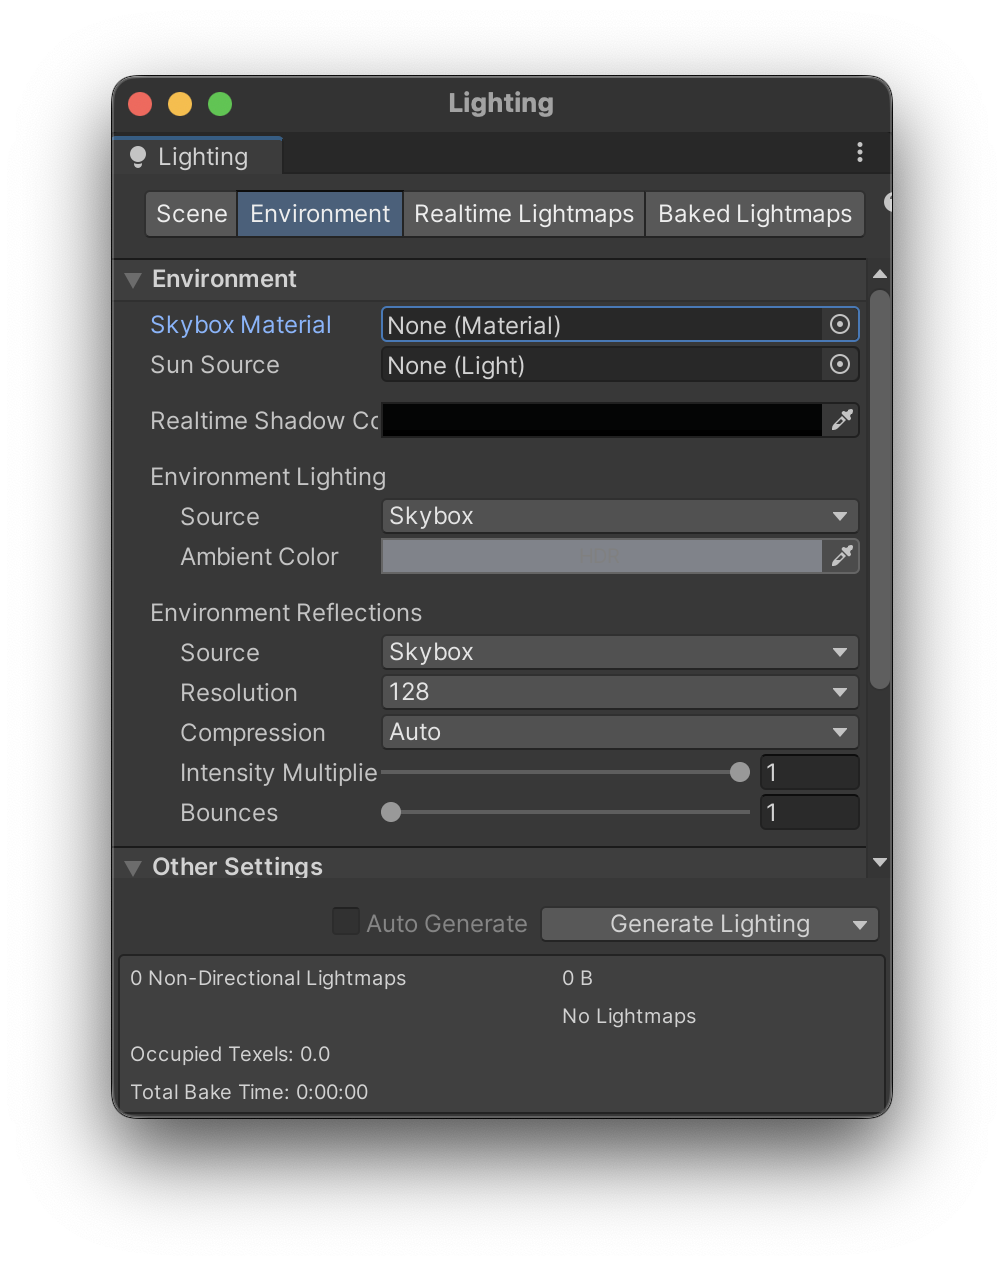
Task: Click the Intensity Multiplier value field
Action: (810, 772)
